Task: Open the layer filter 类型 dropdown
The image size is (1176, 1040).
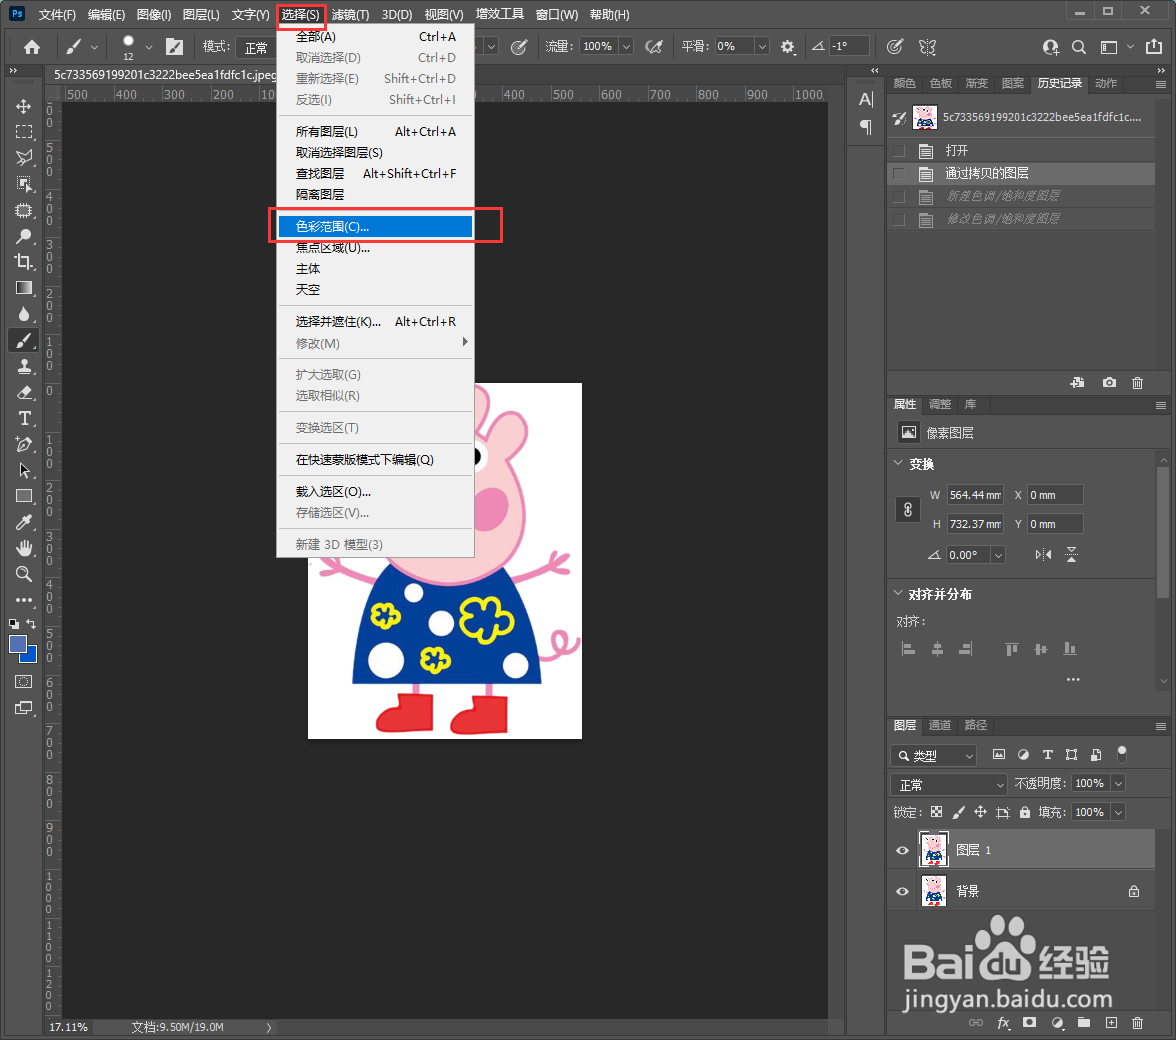Action: (934, 756)
